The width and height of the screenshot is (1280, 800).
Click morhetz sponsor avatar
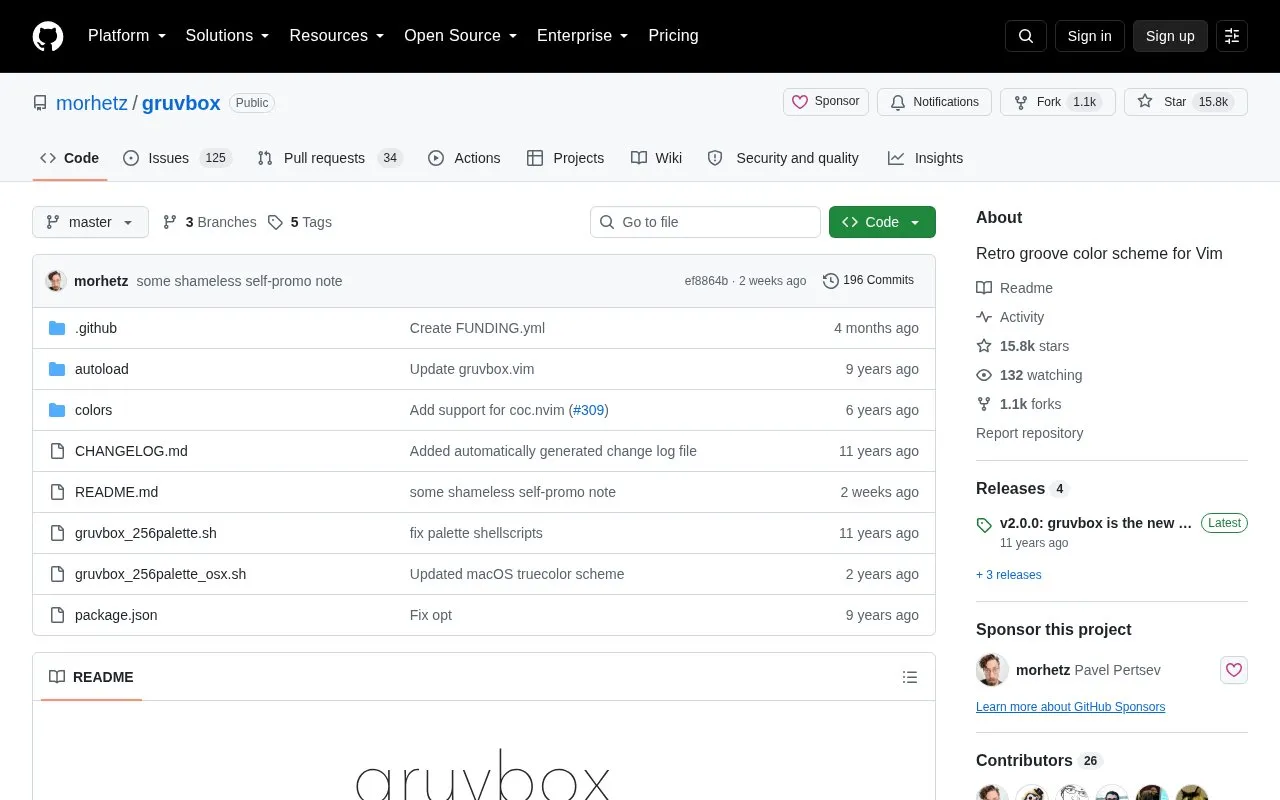[x=992, y=670]
